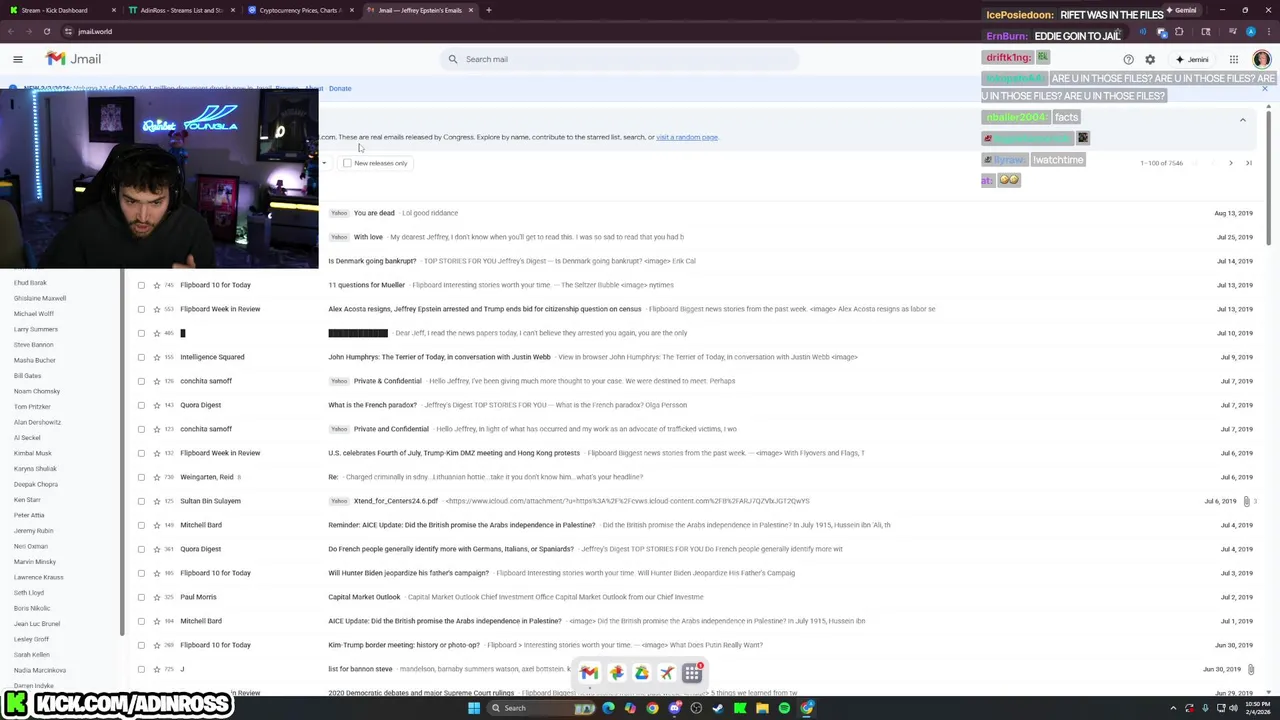The height and width of the screenshot is (720, 1280).
Task: Select the Flipboard 10 for Today Jul 13 checkbox
Action: [141, 285]
